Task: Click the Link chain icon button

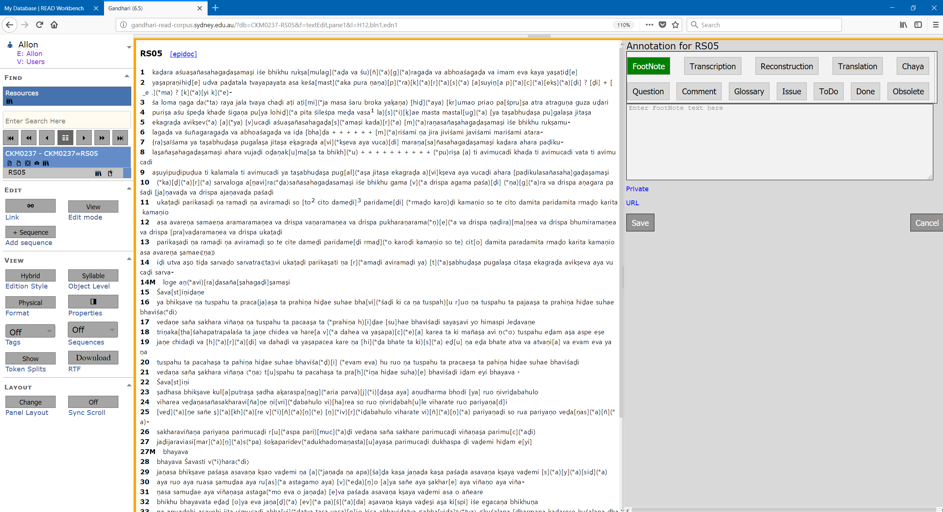Action: (31, 206)
